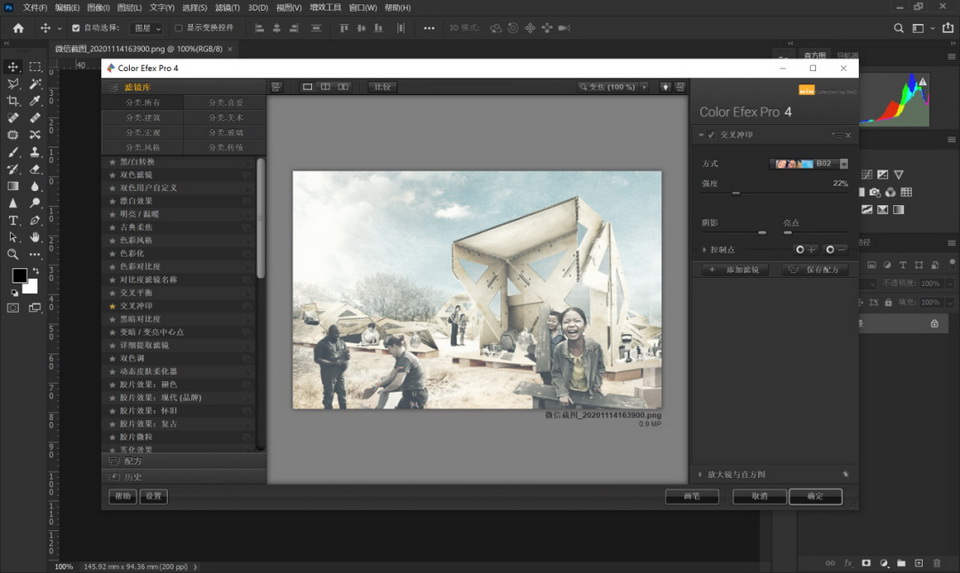This screenshot has height=573, width=960.
Task: Expand the 控制点 section
Action: pos(704,249)
